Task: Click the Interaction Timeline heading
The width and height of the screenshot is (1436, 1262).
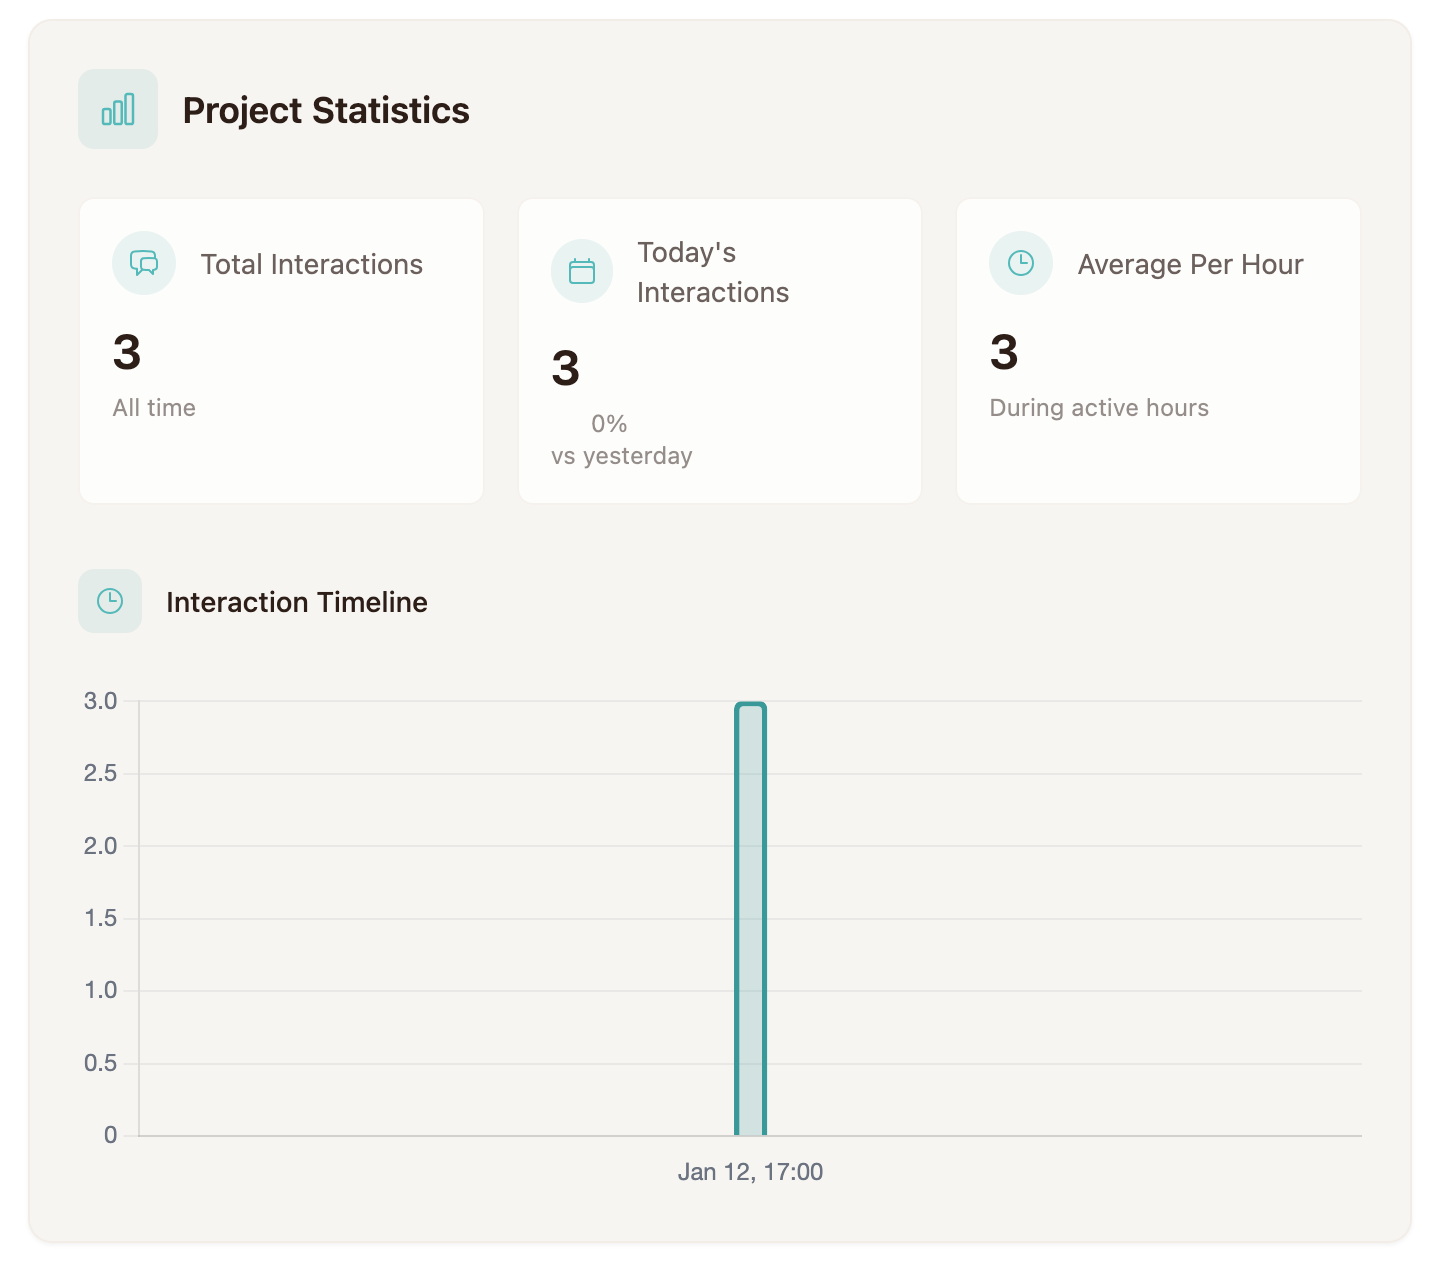Action: pyautogui.click(x=297, y=602)
